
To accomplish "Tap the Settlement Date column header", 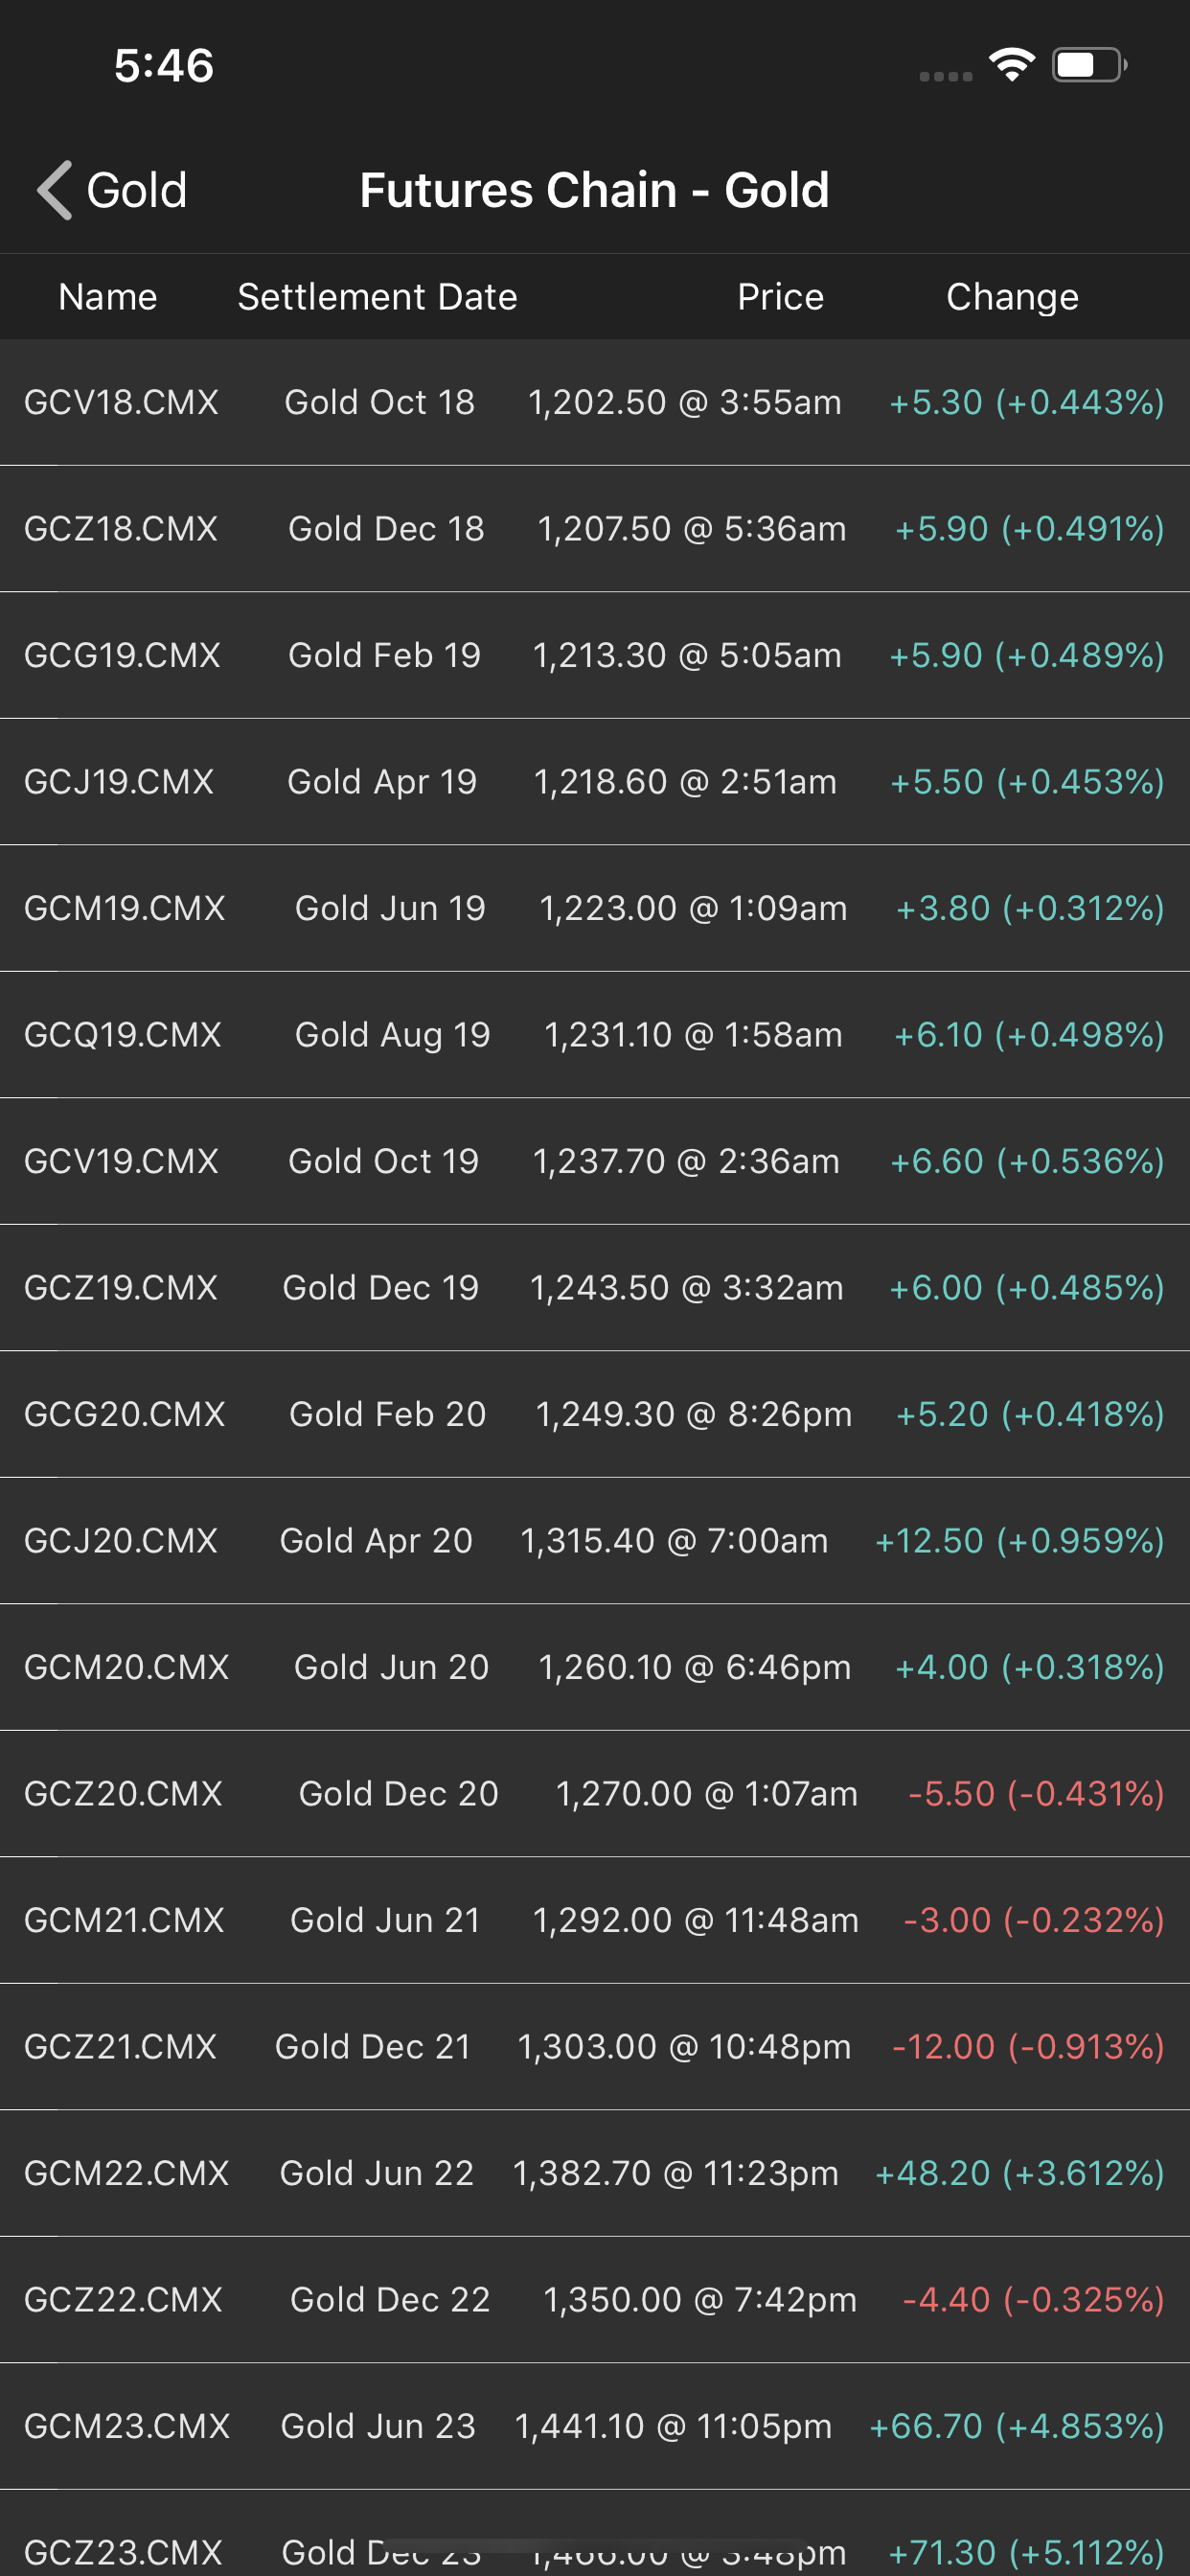I will tap(377, 297).
